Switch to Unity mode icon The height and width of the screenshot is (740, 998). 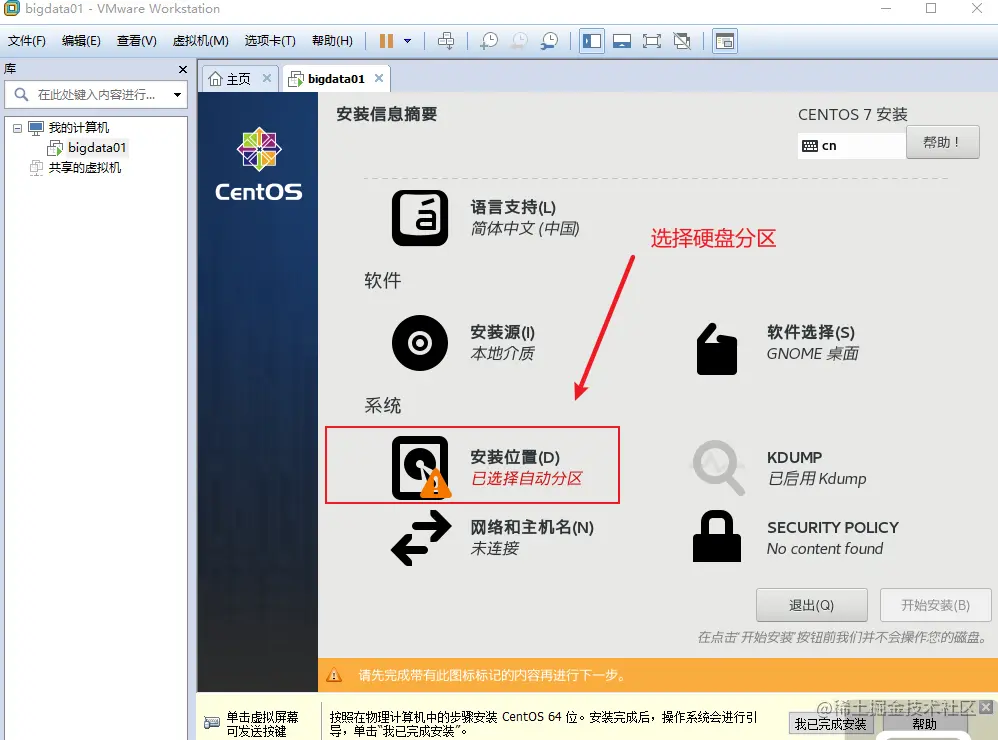coord(682,41)
